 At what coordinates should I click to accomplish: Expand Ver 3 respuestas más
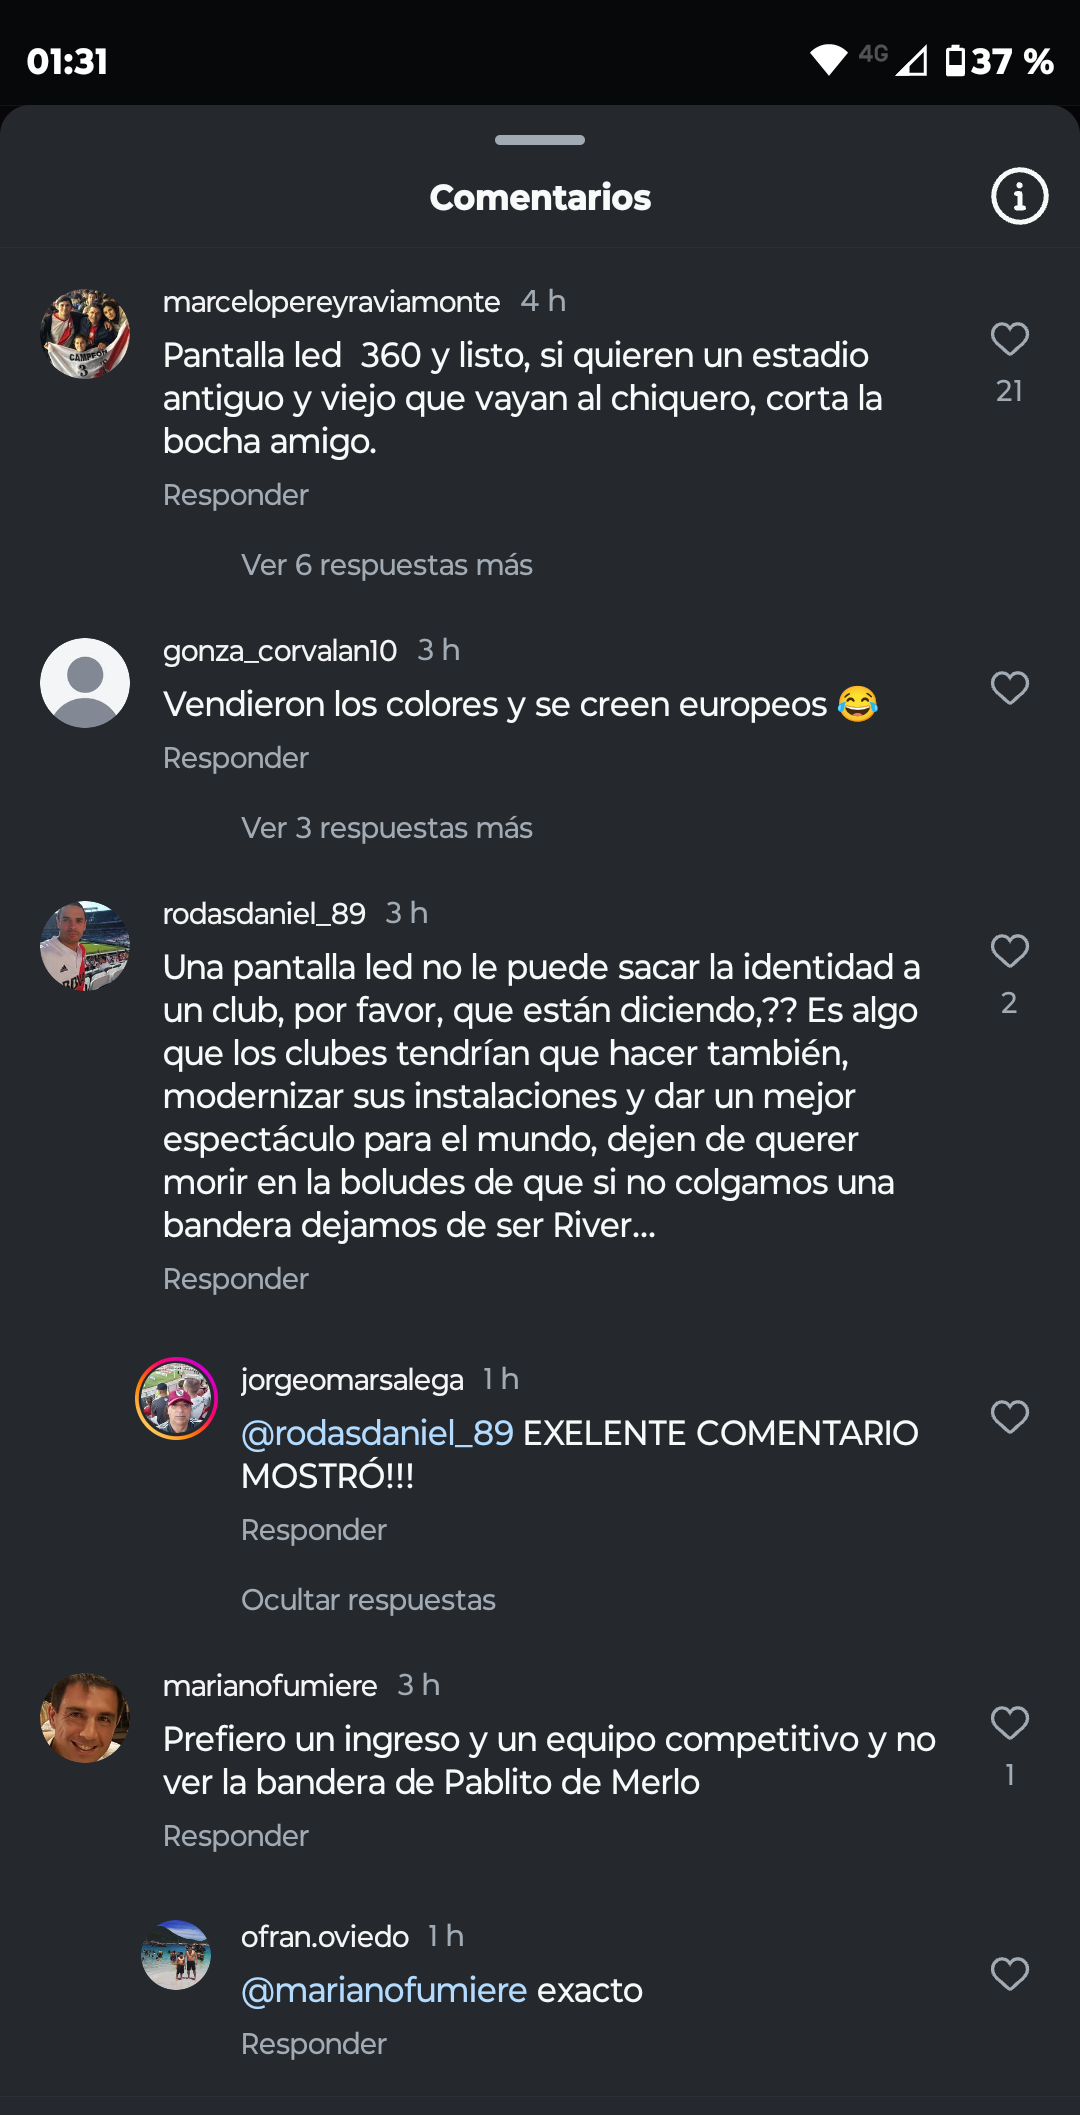(x=386, y=828)
